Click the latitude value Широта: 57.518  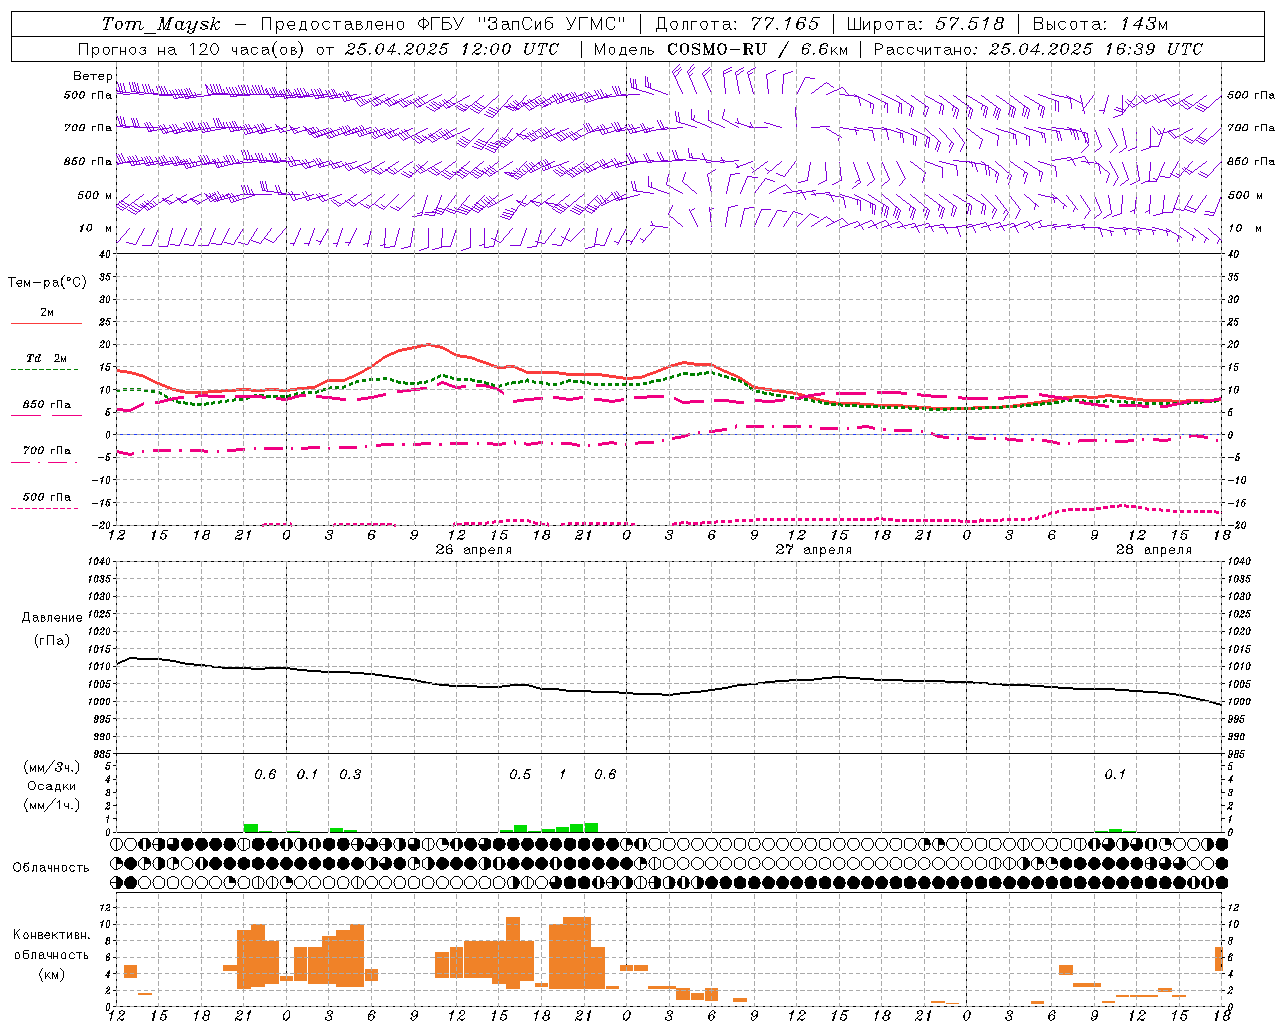click(925, 24)
